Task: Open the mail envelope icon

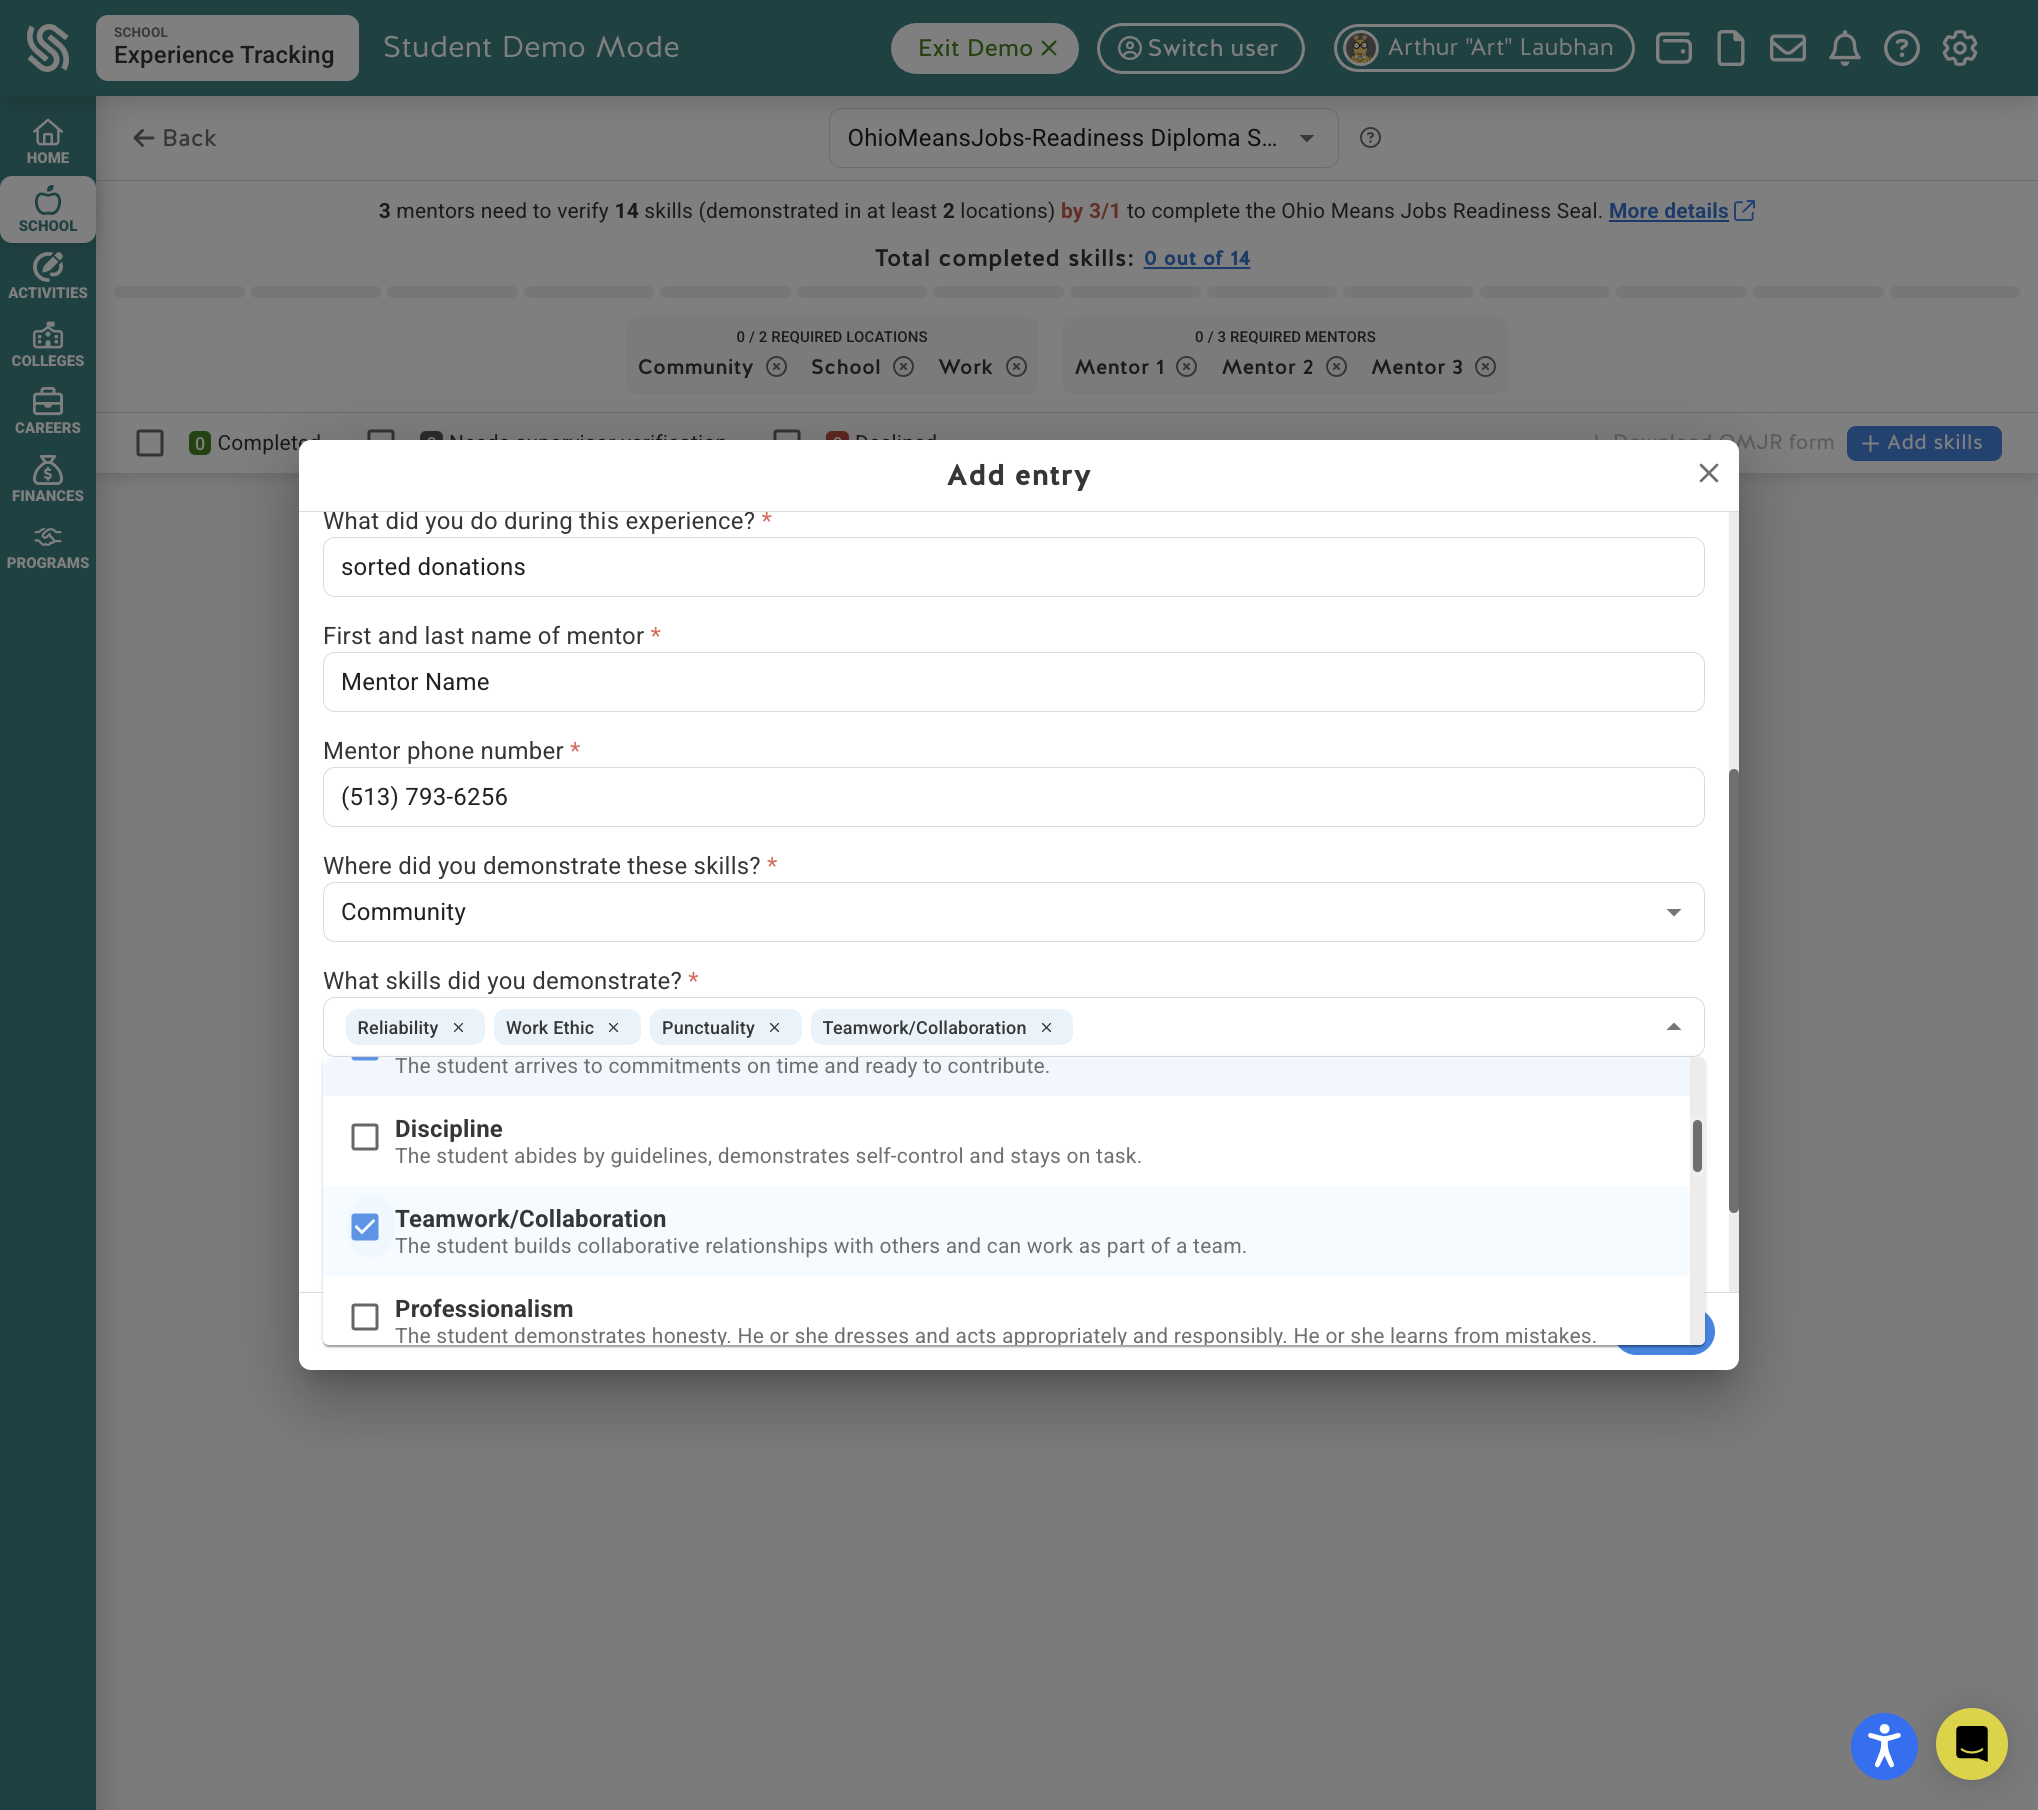Action: click(x=1787, y=48)
